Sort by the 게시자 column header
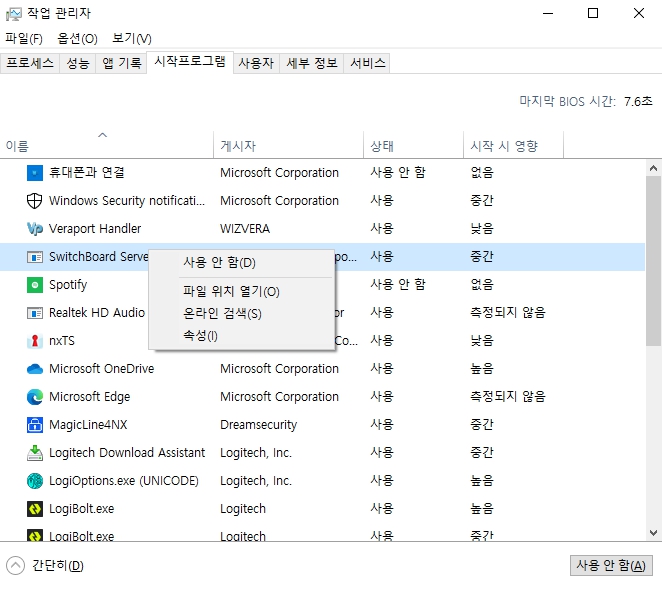This screenshot has height=589, width=662. click(x=288, y=145)
